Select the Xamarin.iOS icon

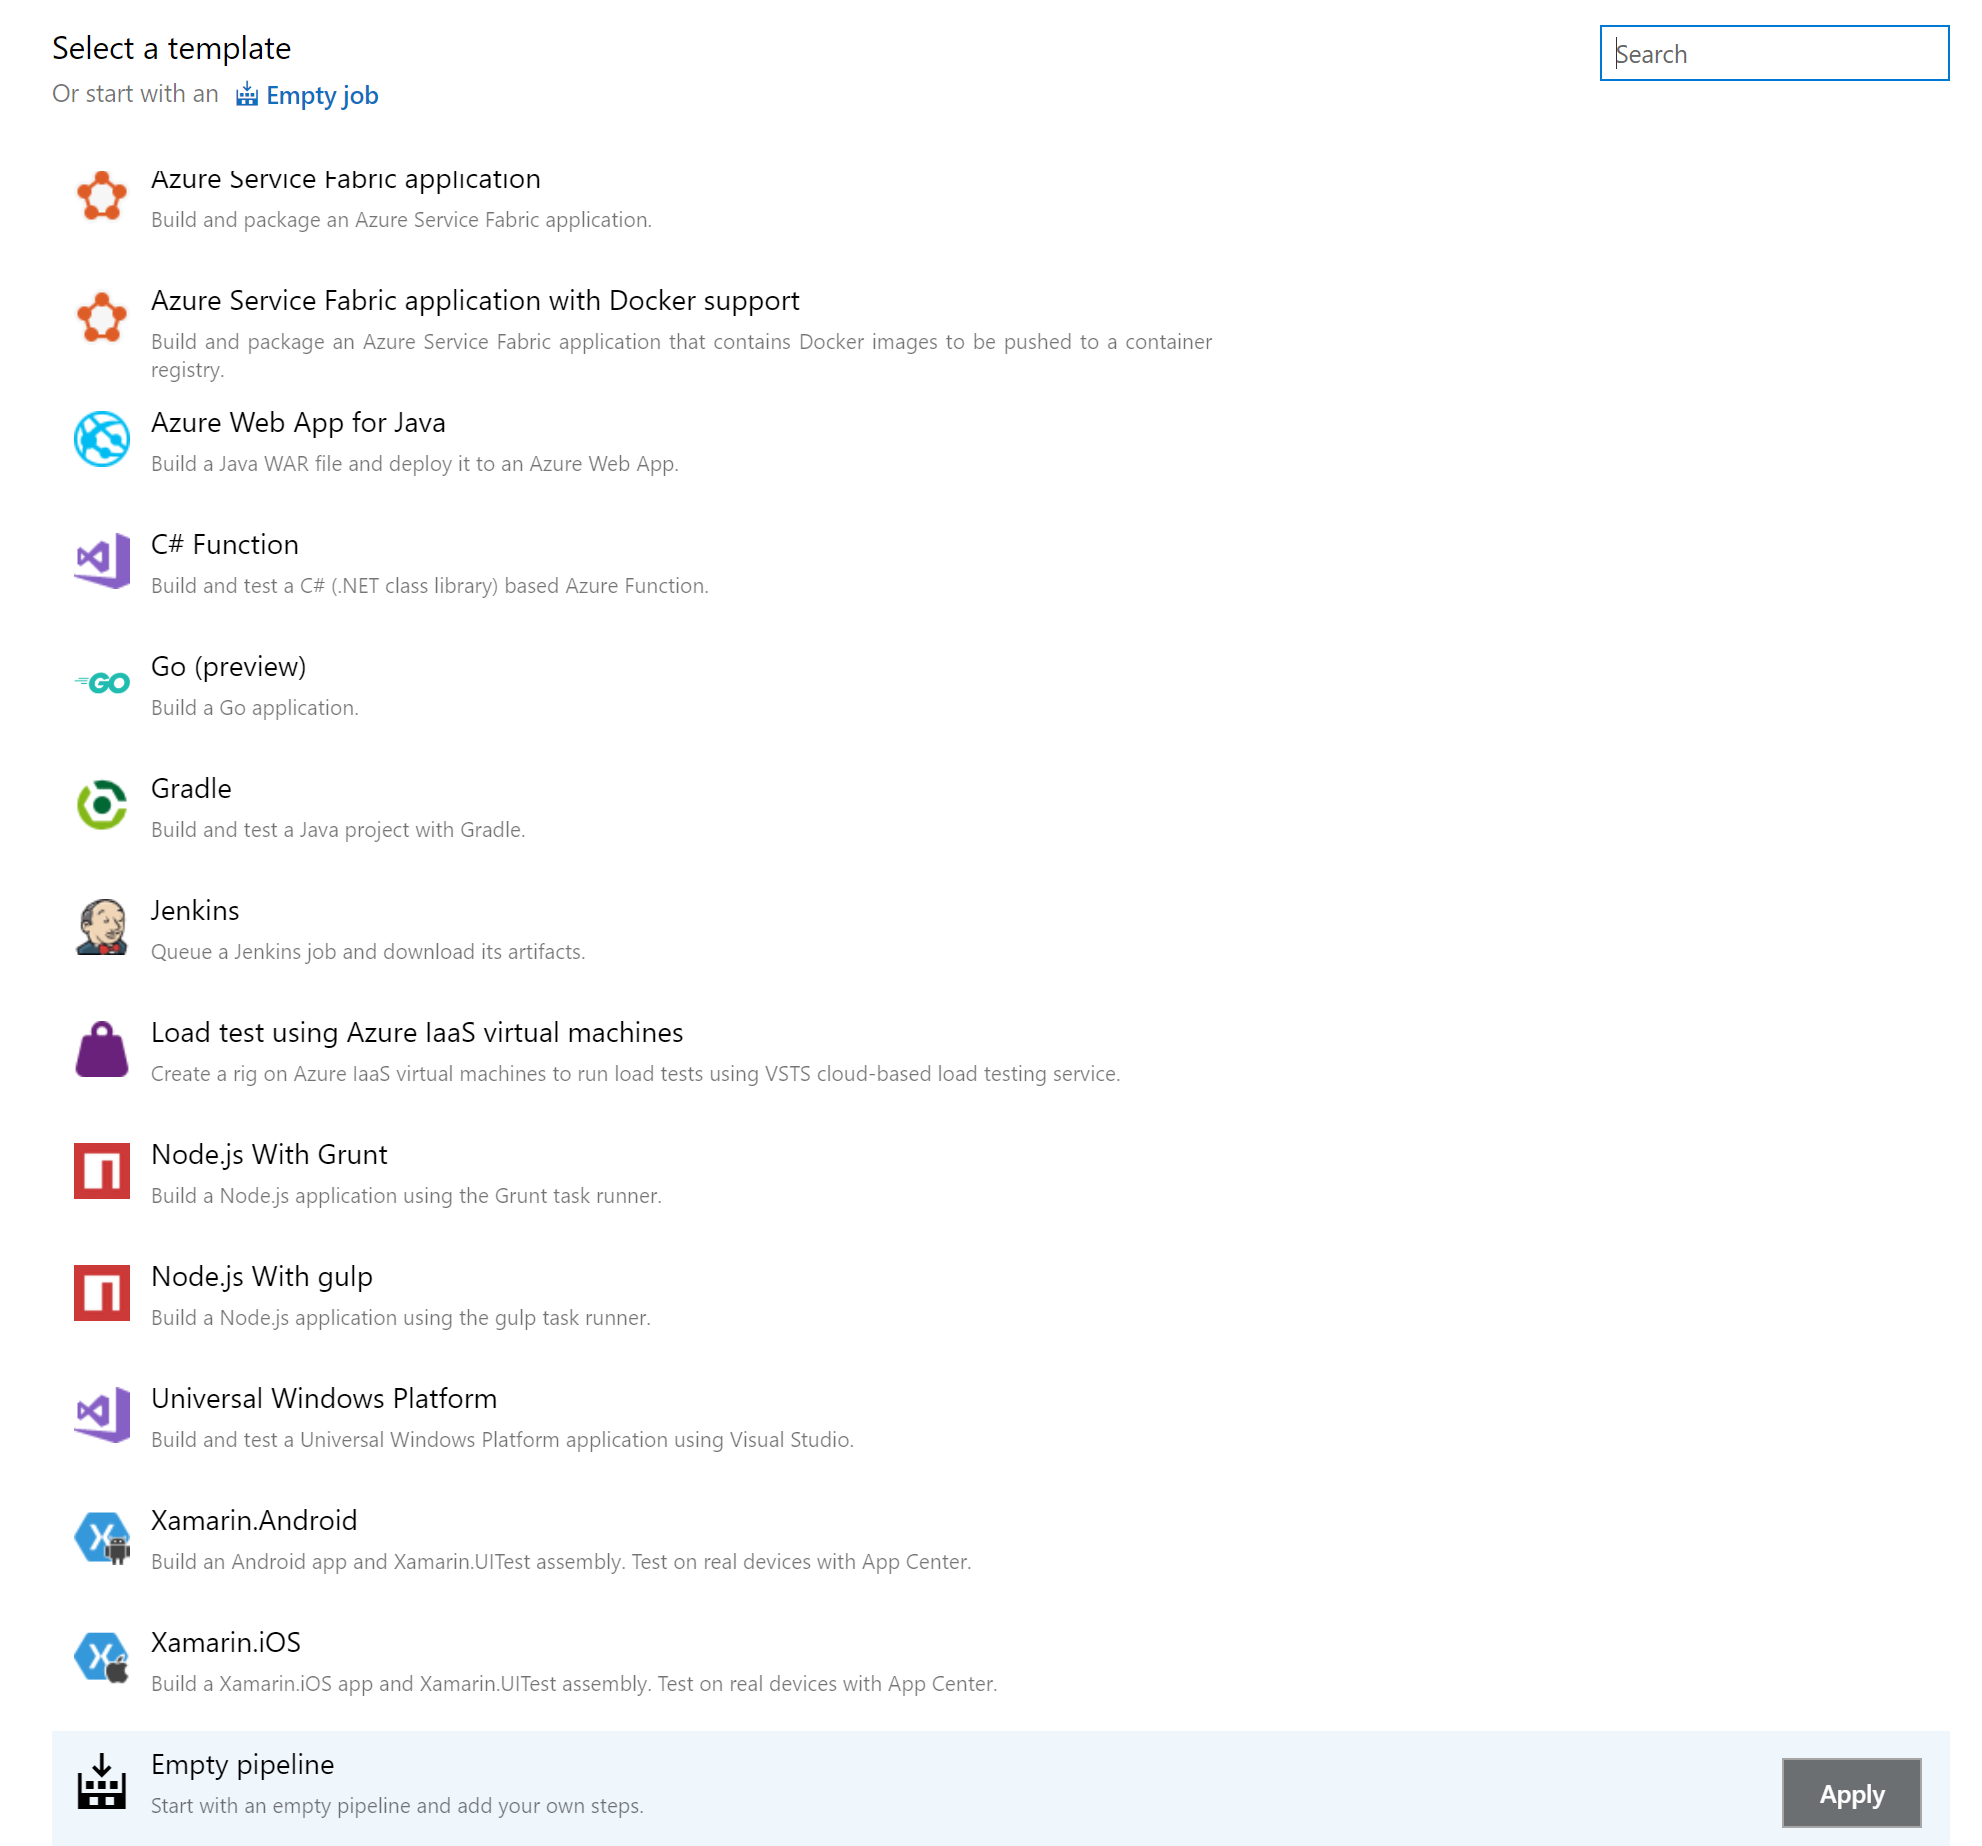(102, 1659)
